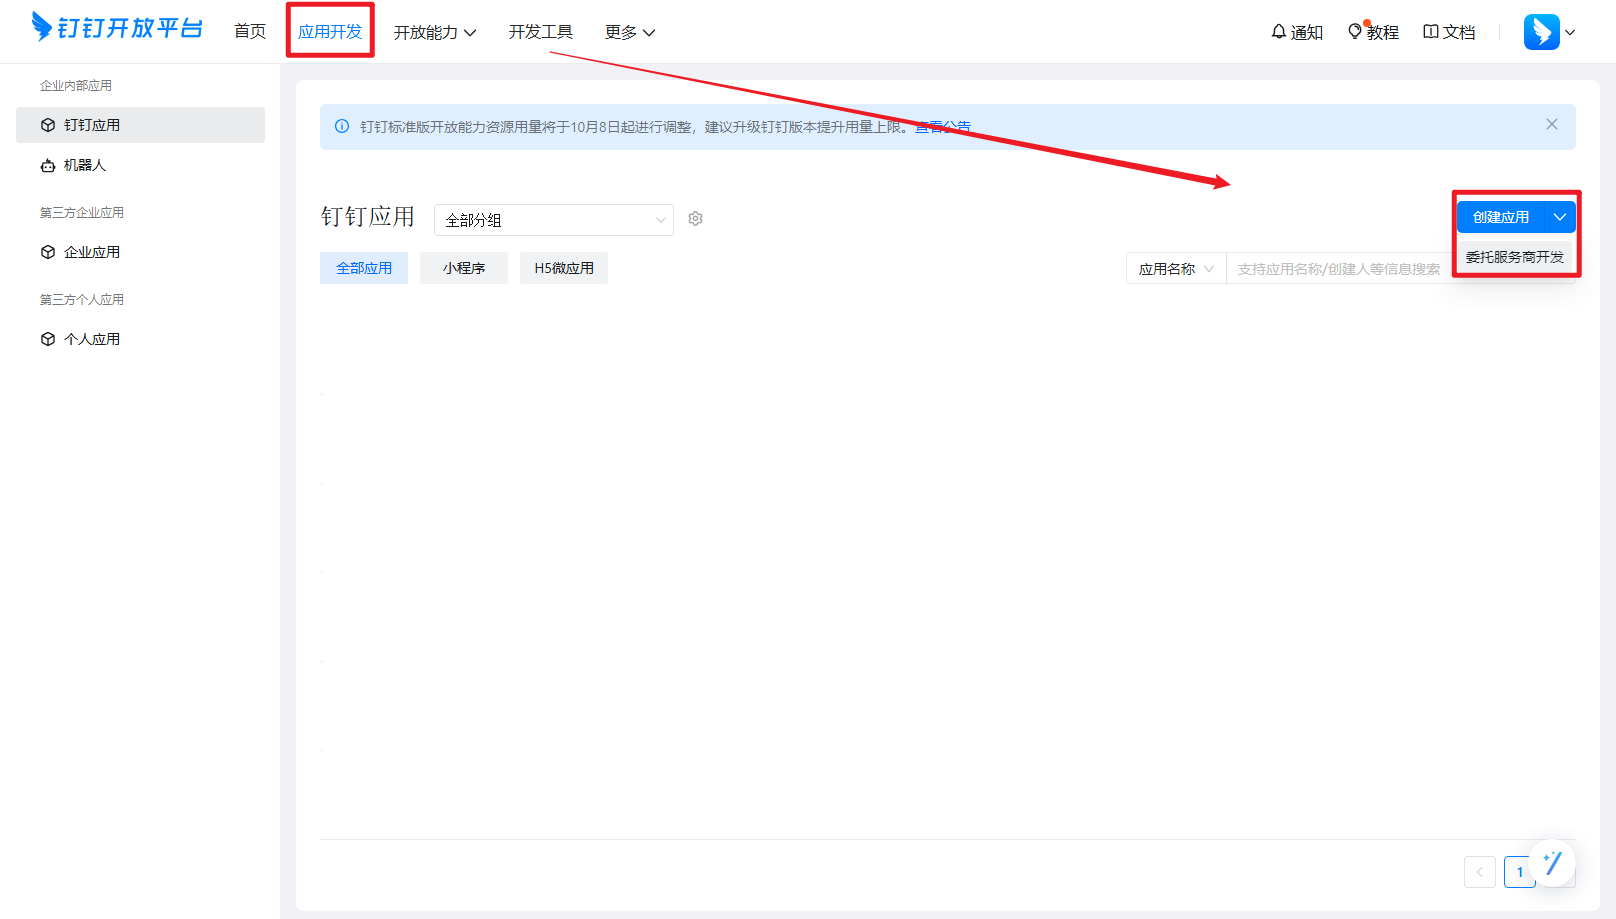Select 应用开发 in the top navigation

[x=330, y=32]
